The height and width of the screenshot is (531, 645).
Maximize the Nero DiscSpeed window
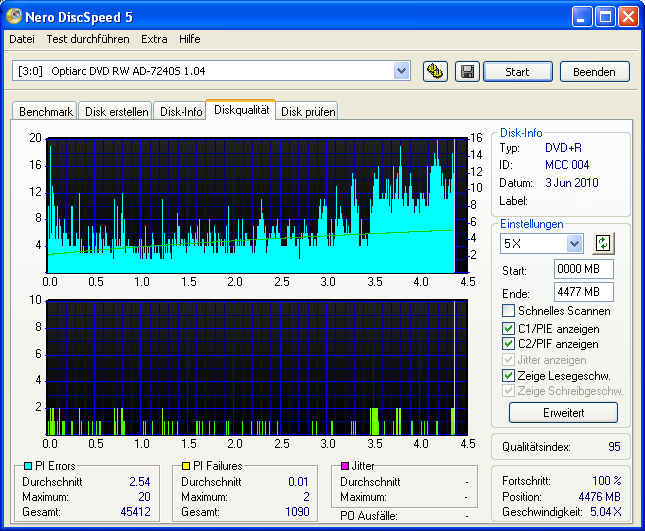[605, 17]
